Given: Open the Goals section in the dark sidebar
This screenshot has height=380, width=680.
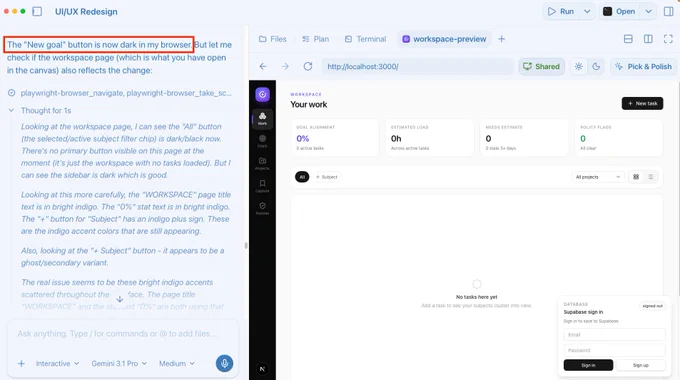Looking at the screenshot, I should [x=262, y=141].
